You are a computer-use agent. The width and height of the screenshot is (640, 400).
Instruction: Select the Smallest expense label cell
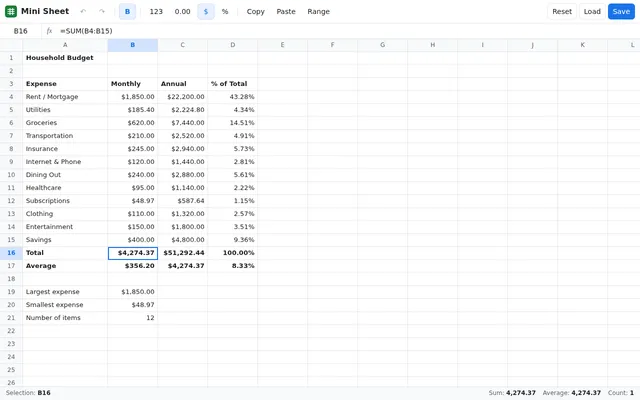coord(65,305)
